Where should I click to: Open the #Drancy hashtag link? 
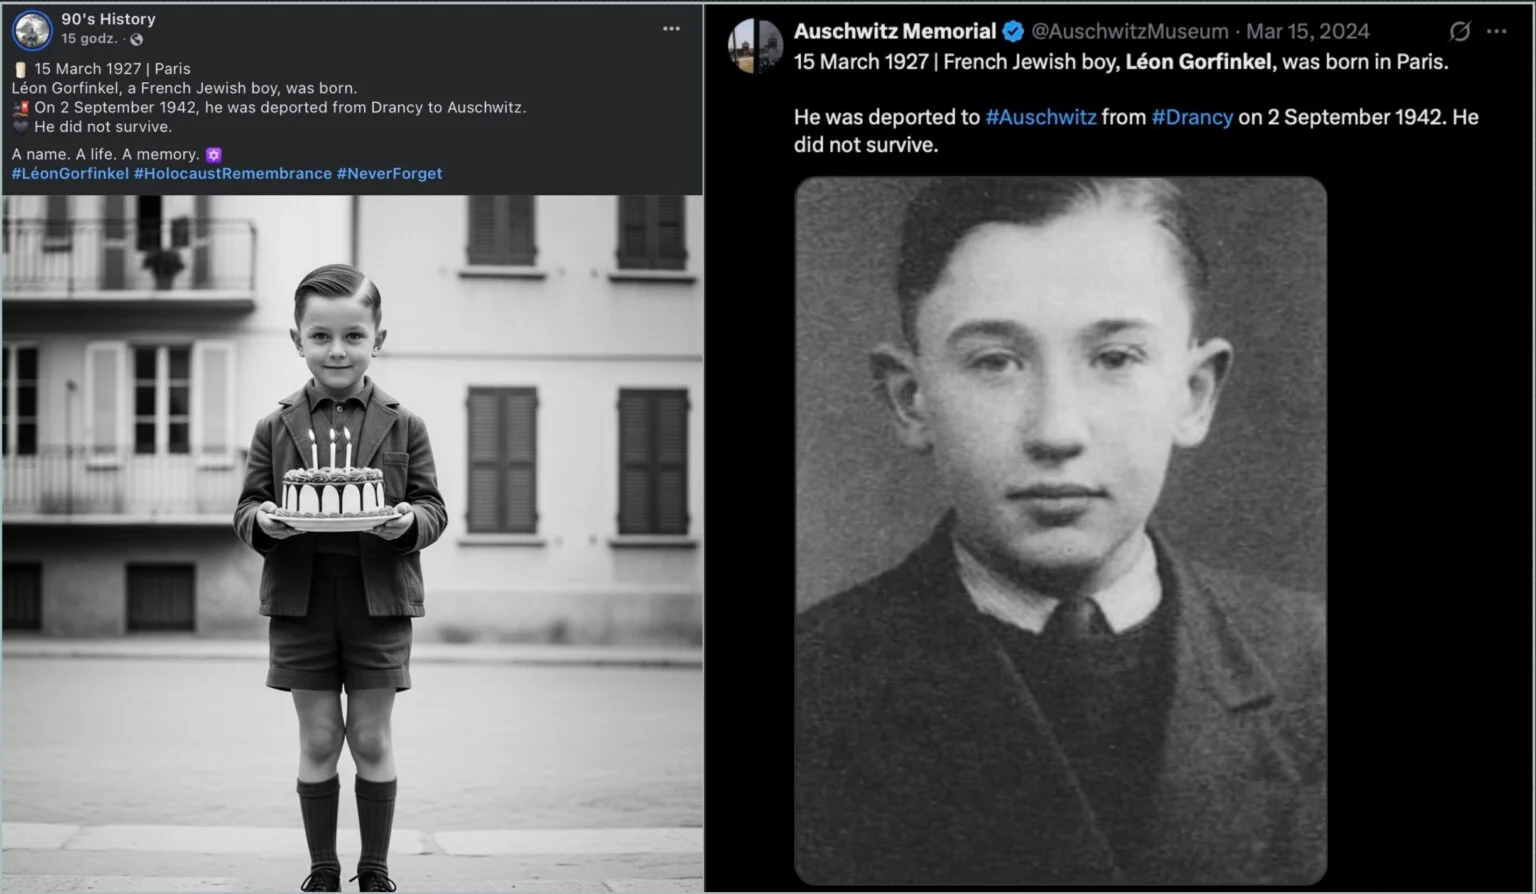click(1192, 117)
